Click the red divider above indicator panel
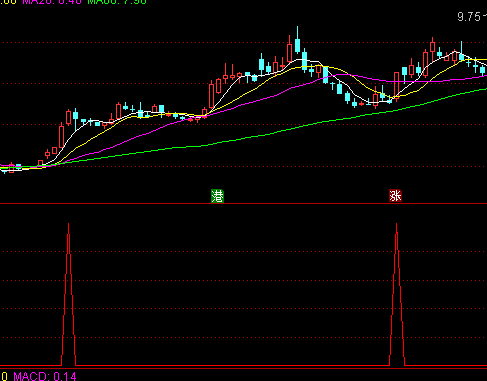Viewport: 487px width, 381px height. click(x=243, y=203)
